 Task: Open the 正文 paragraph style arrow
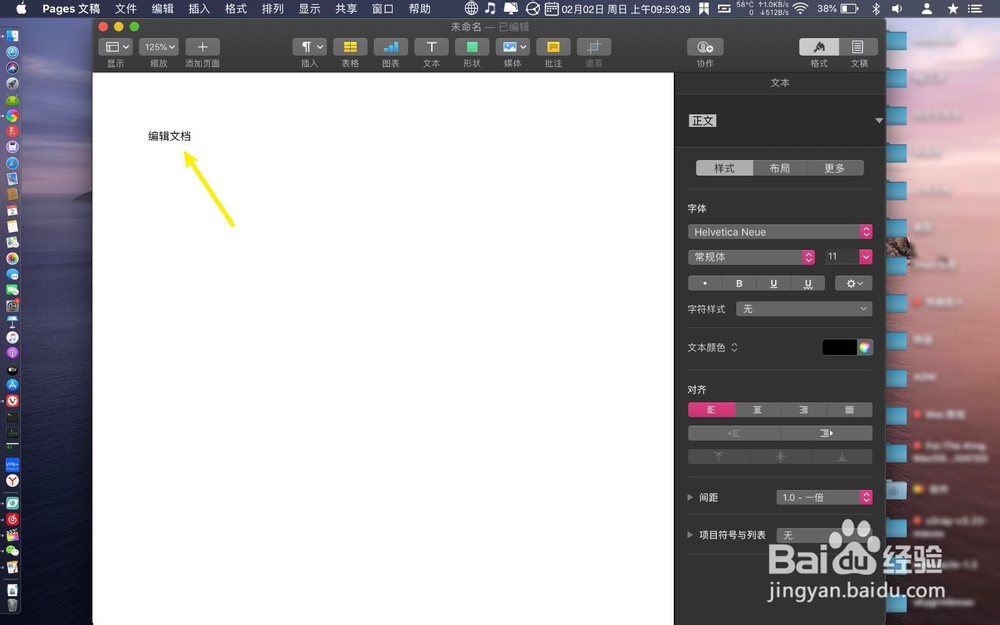[x=878, y=121]
